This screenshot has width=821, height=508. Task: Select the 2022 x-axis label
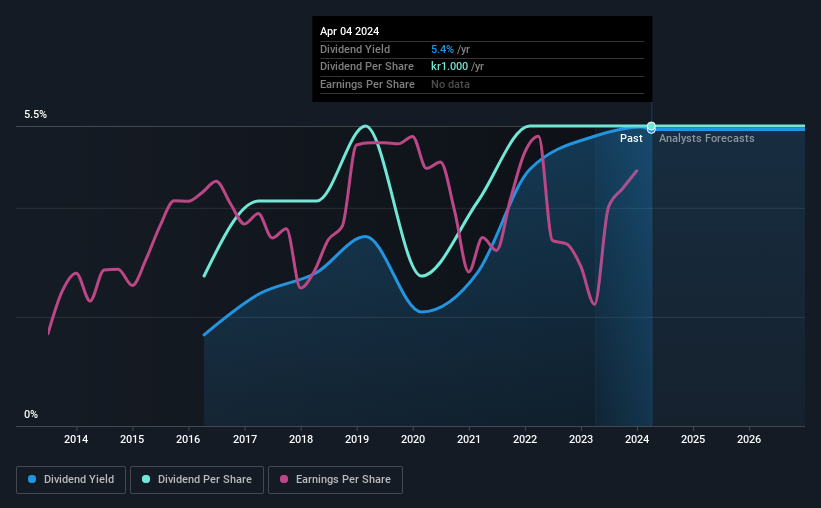(525, 439)
